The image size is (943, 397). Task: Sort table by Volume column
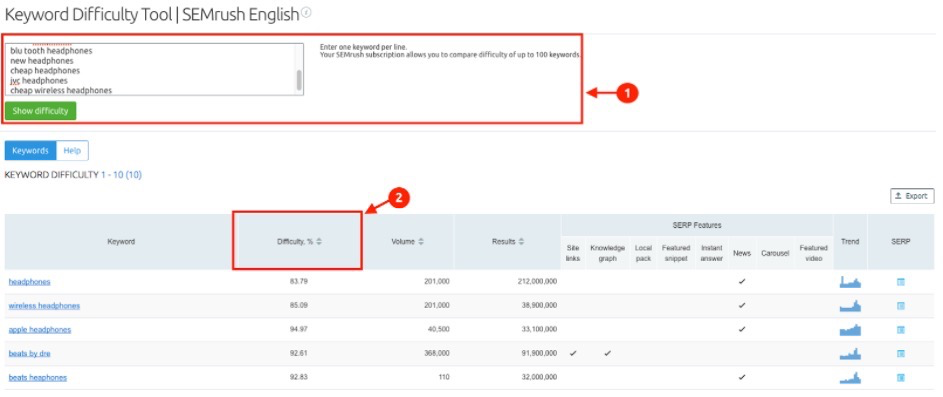(x=407, y=242)
